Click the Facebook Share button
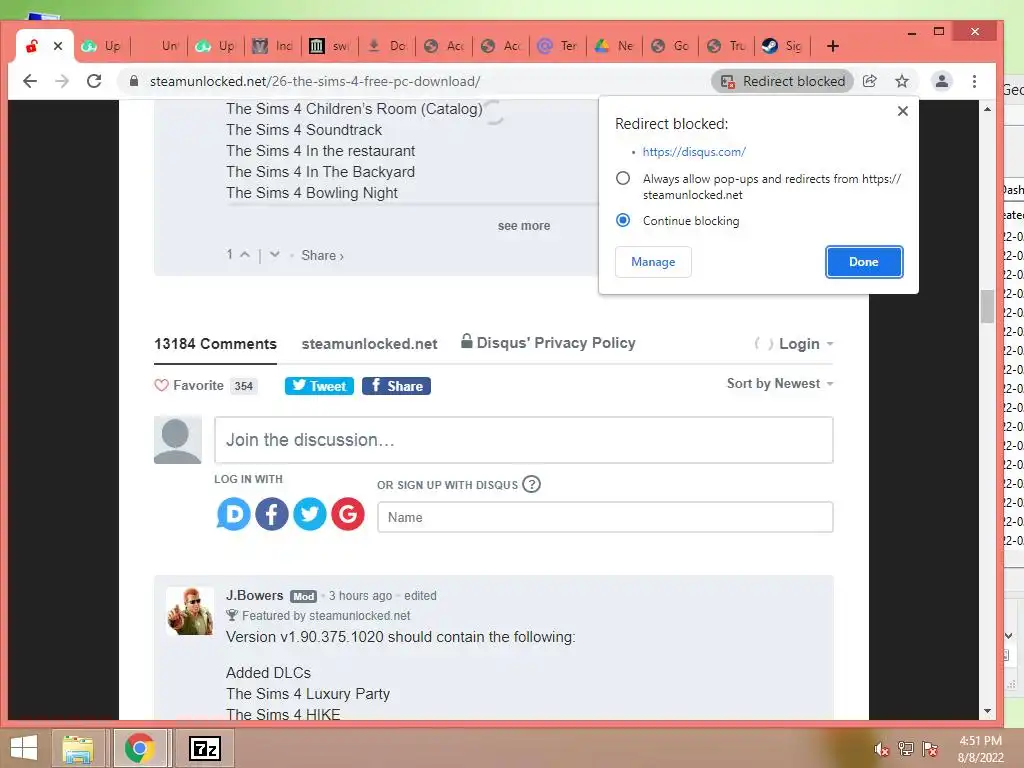Image resolution: width=1024 pixels, height=768 pixels. (x=396, y=386)
